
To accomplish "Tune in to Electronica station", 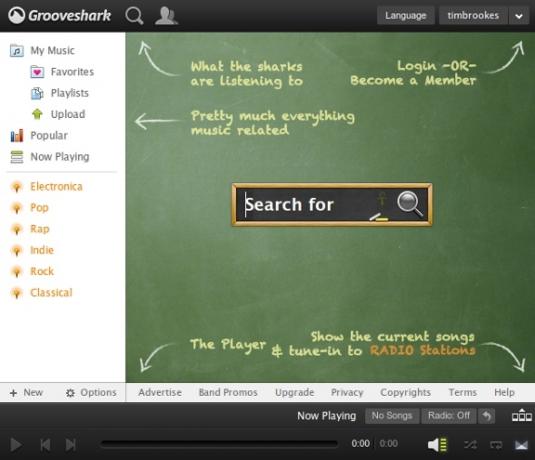I will (56, 186).
